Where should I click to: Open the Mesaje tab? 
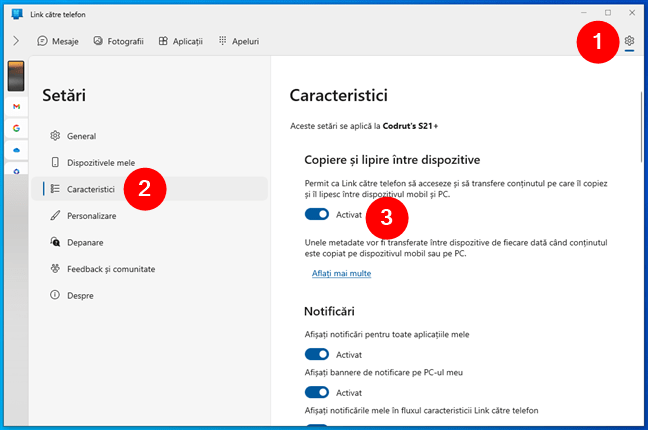point(58,41)
